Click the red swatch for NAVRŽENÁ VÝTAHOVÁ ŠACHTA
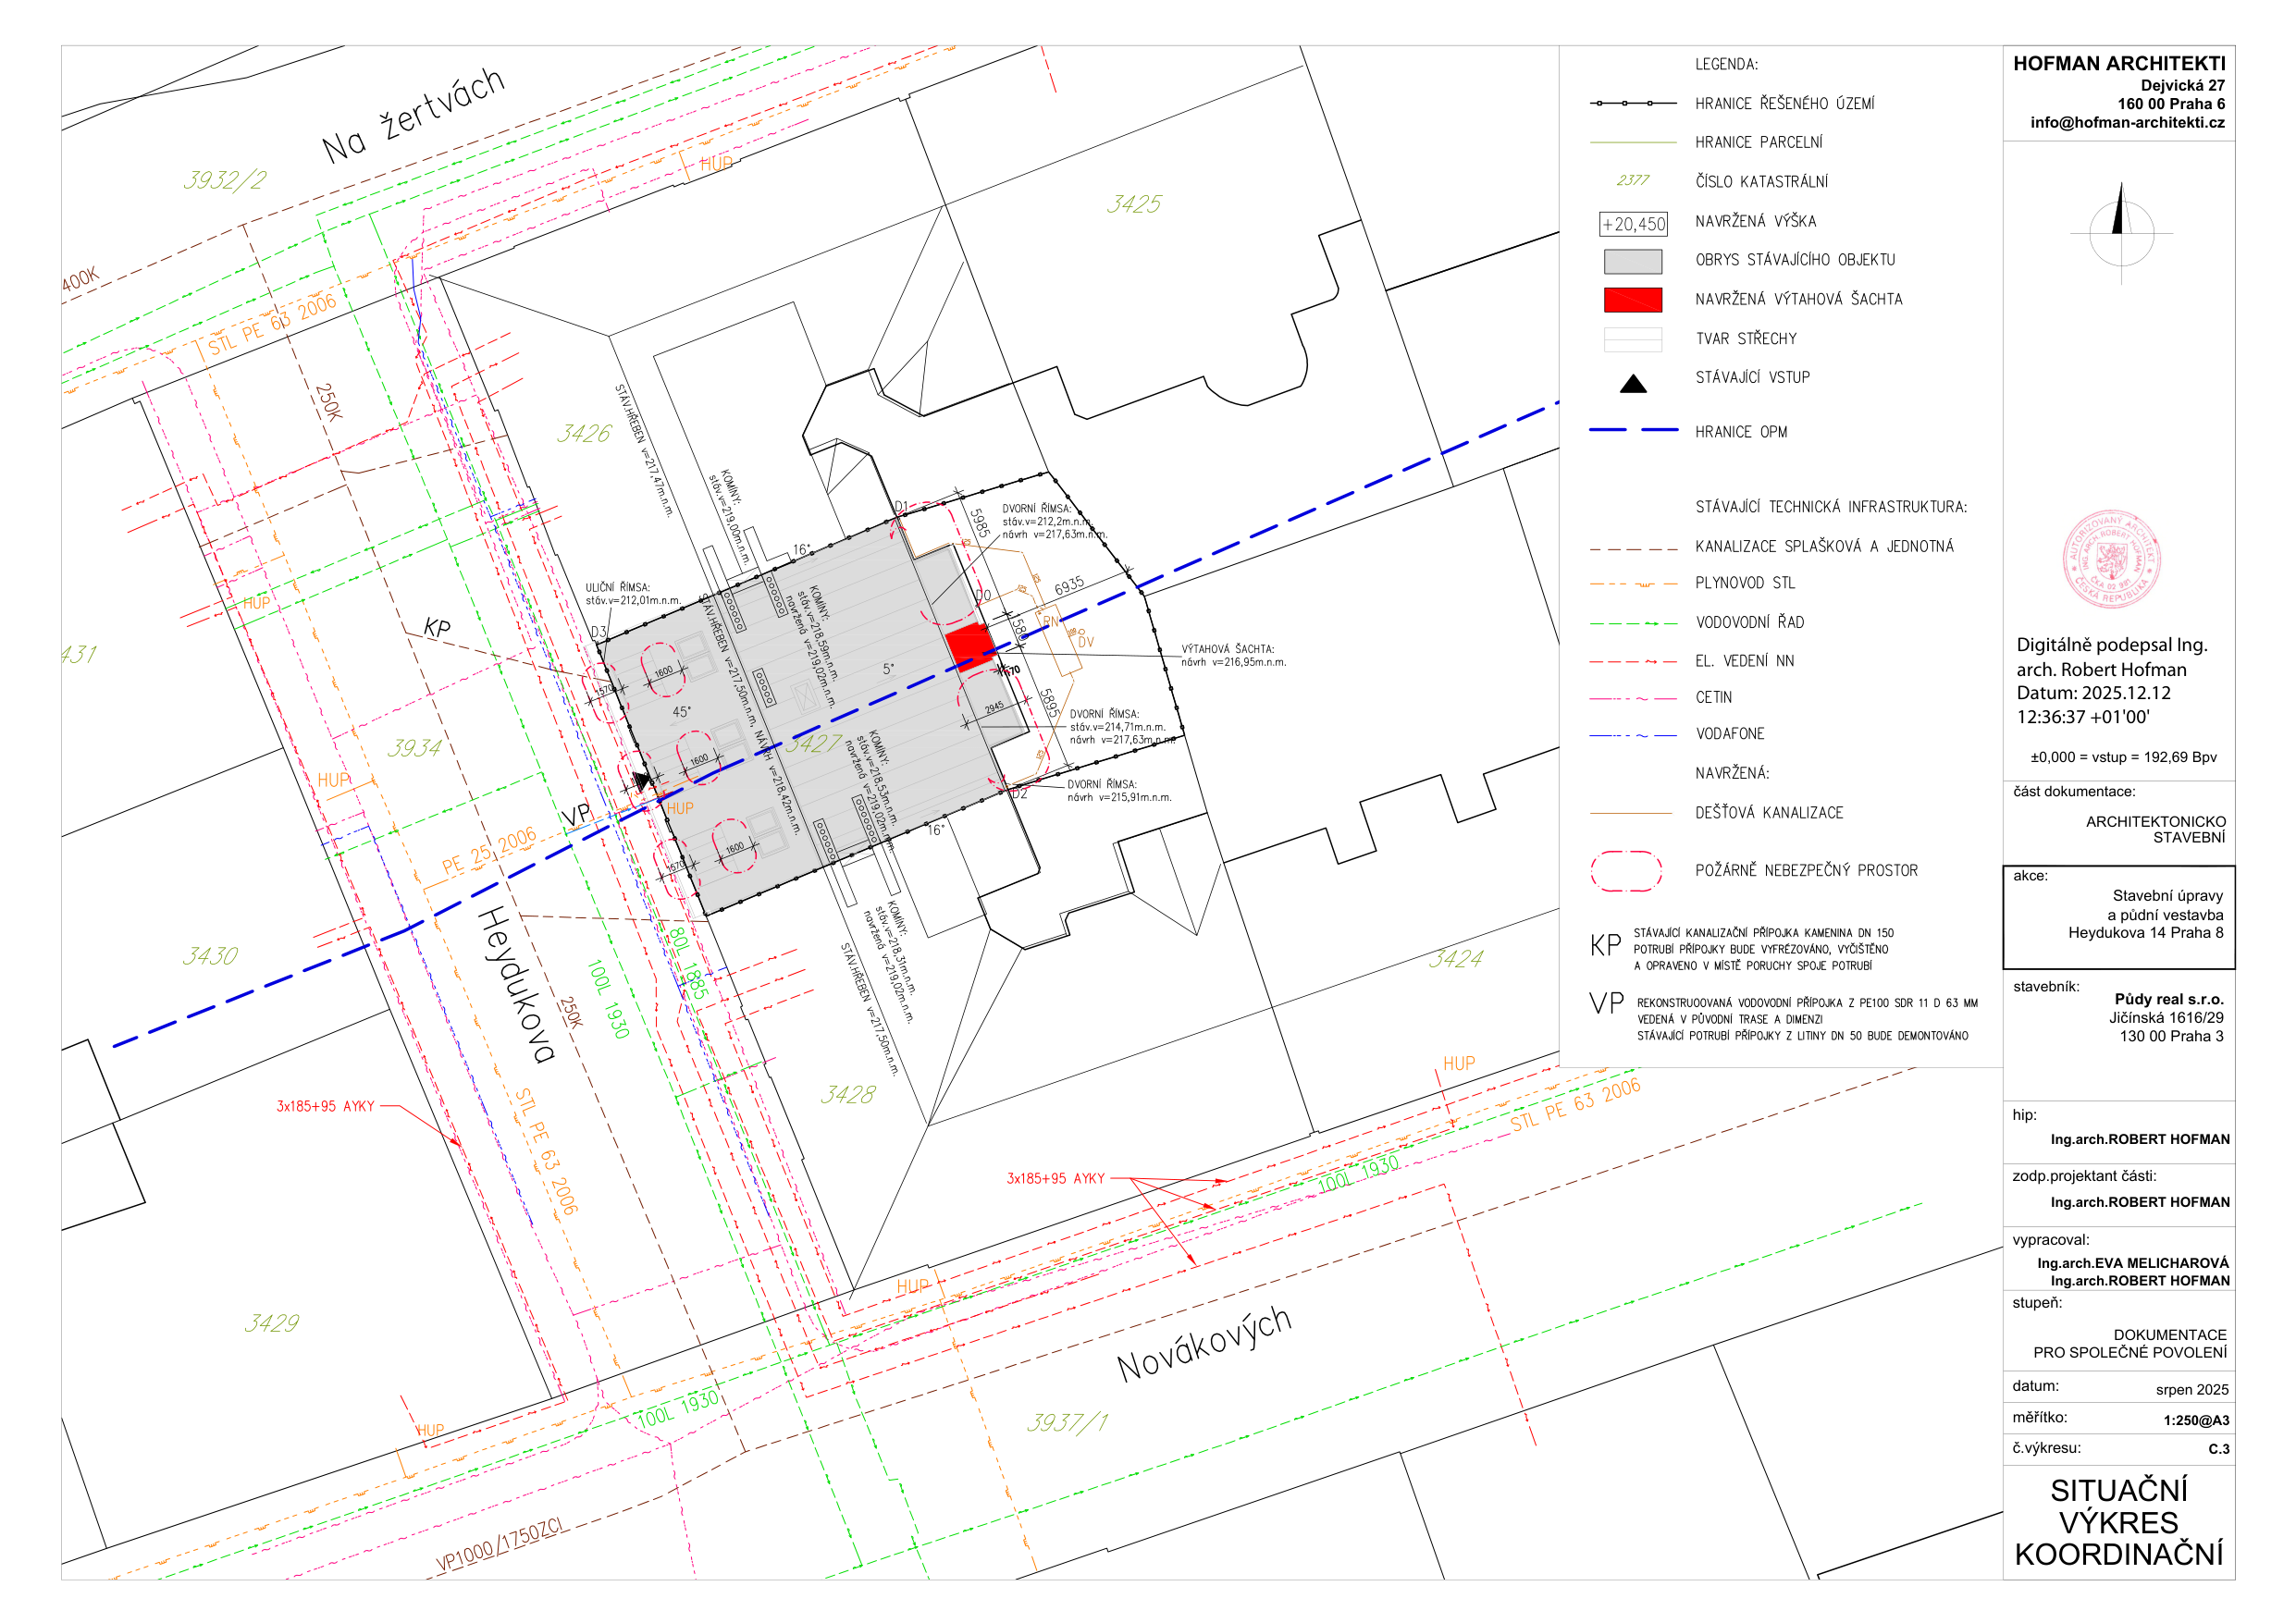This screenshot has height=1623, width=2296. click(1633, 300)
